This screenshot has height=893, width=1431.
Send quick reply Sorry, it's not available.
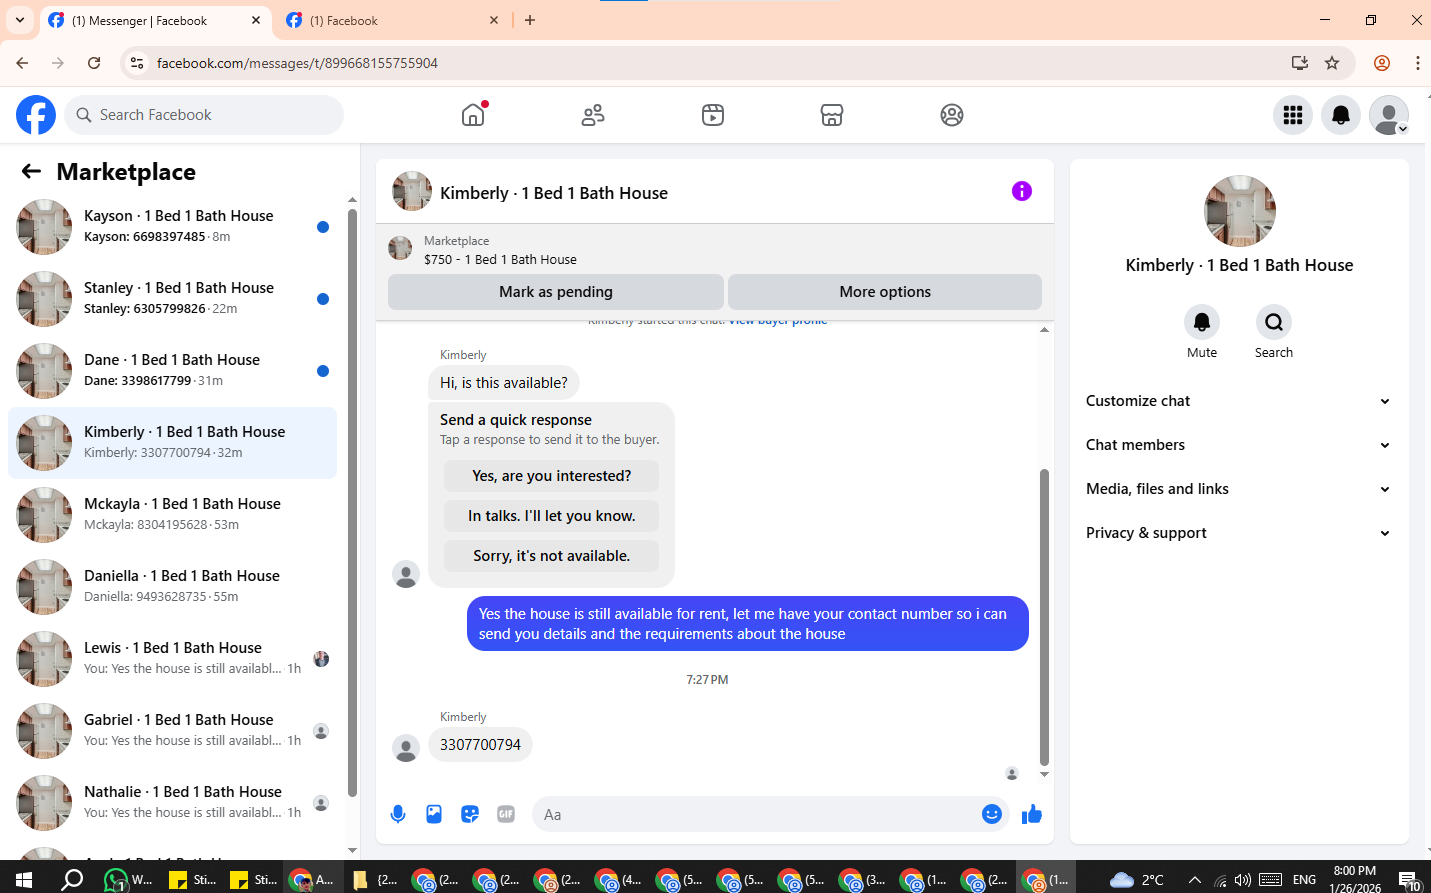click(552, 556)
